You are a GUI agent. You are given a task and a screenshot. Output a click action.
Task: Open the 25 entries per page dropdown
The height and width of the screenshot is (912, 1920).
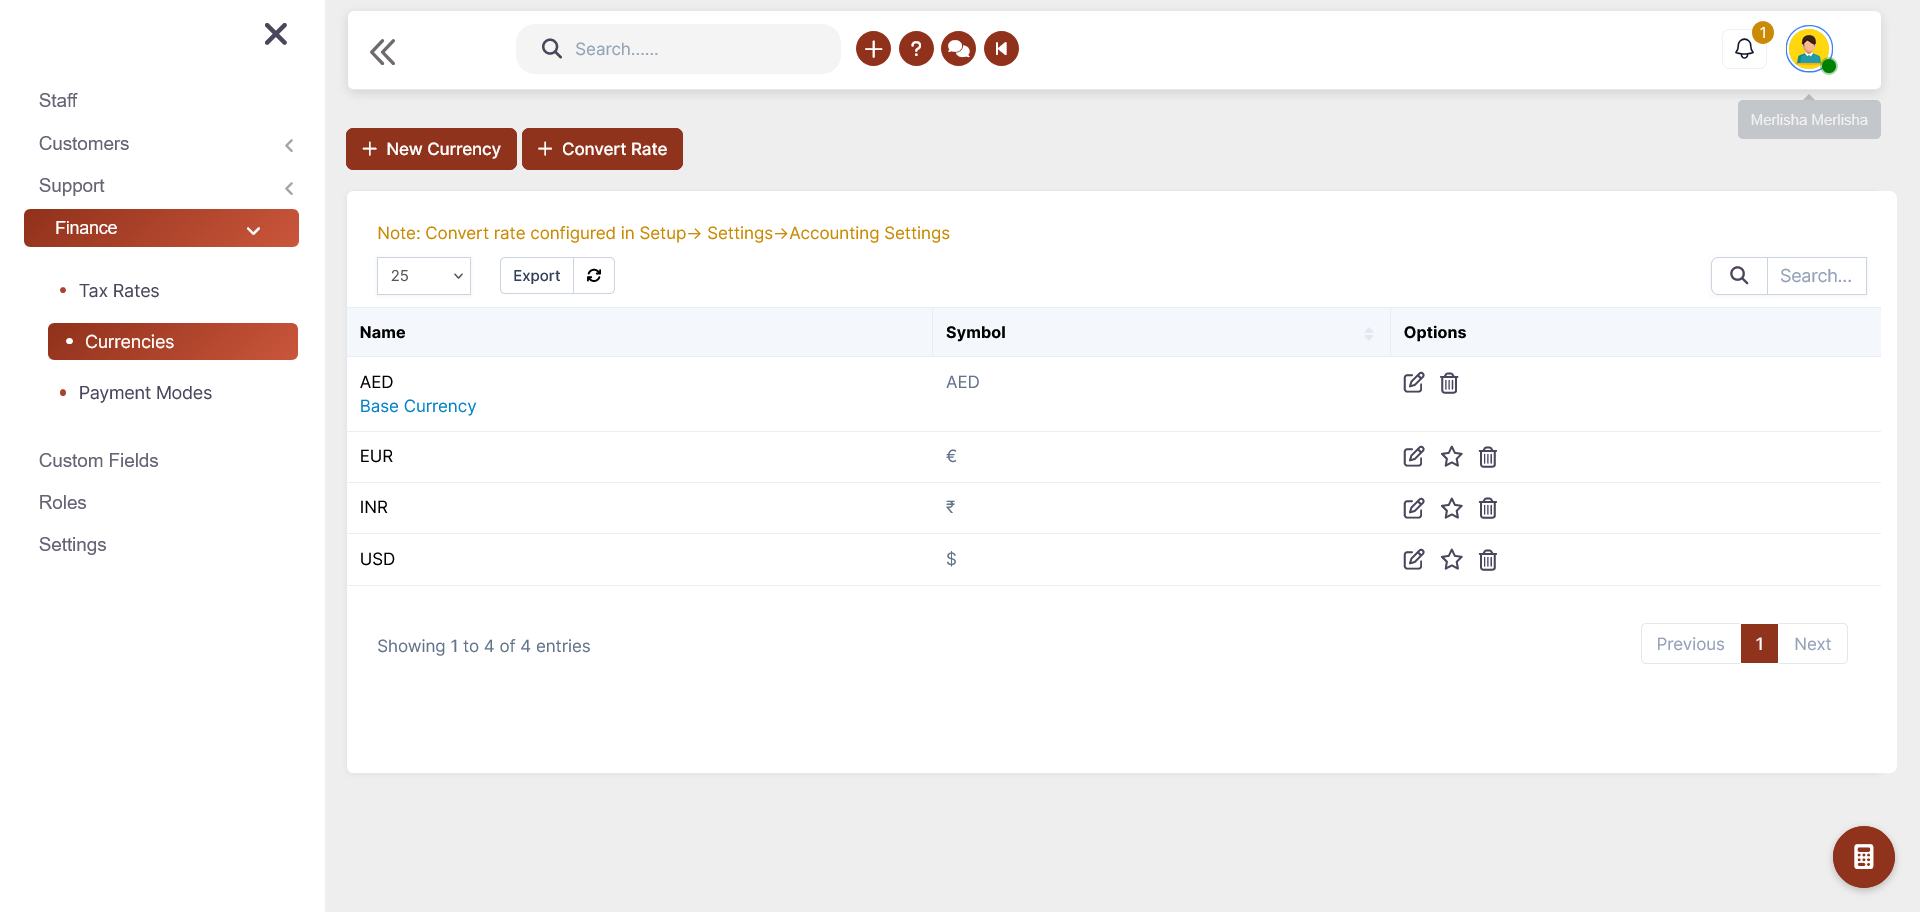424,276
